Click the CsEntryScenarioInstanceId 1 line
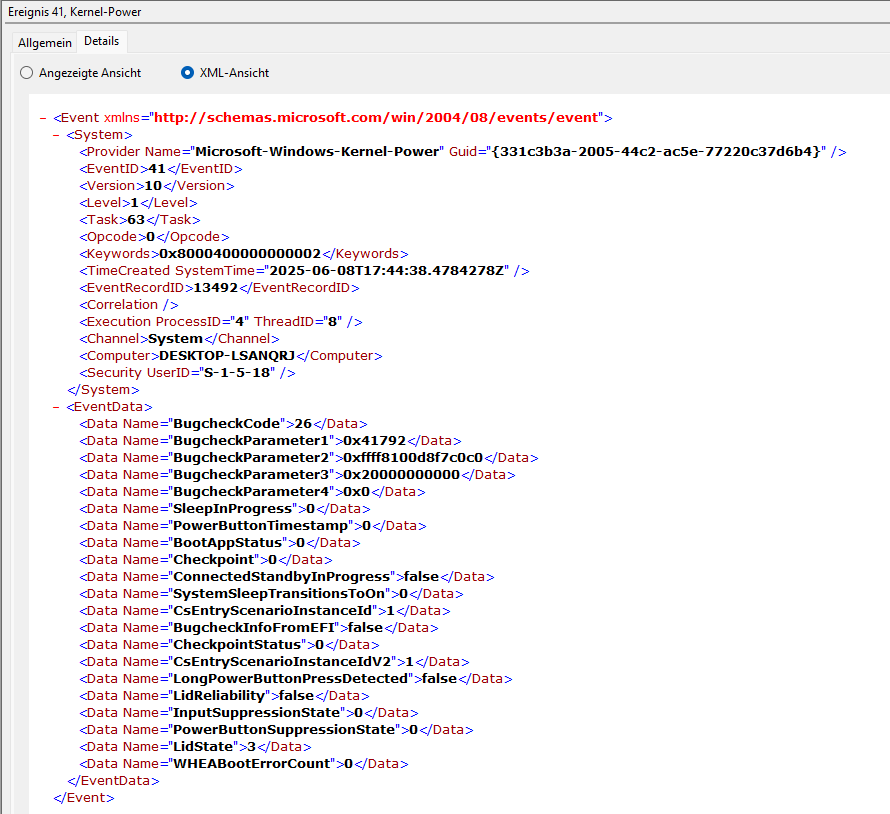890x814 pixels. (265, 611)
